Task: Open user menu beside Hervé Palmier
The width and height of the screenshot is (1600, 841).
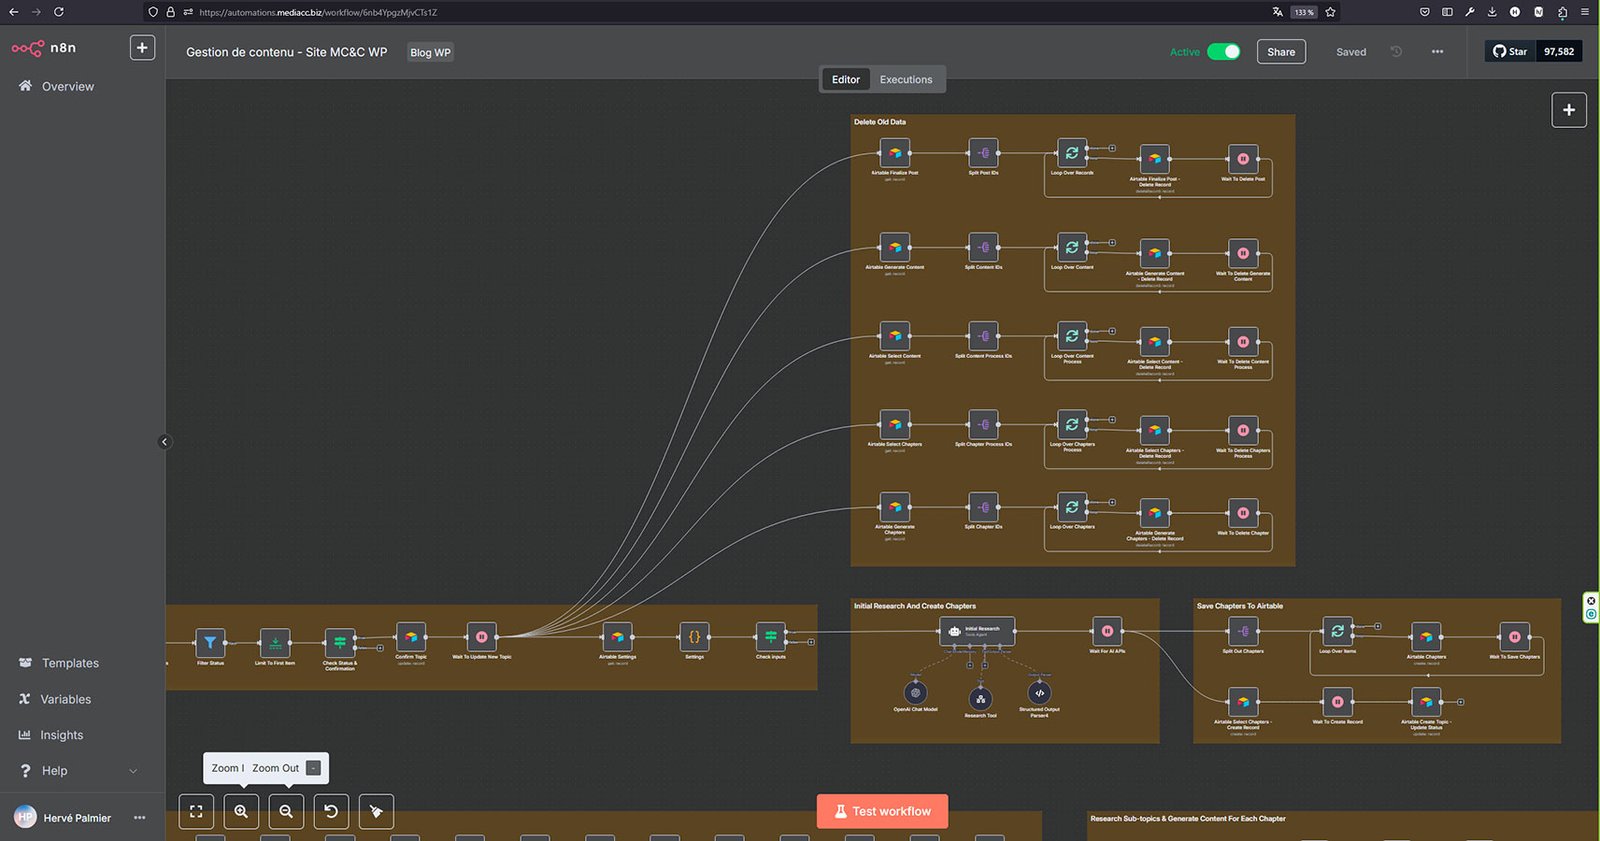Action: (139, 818)
